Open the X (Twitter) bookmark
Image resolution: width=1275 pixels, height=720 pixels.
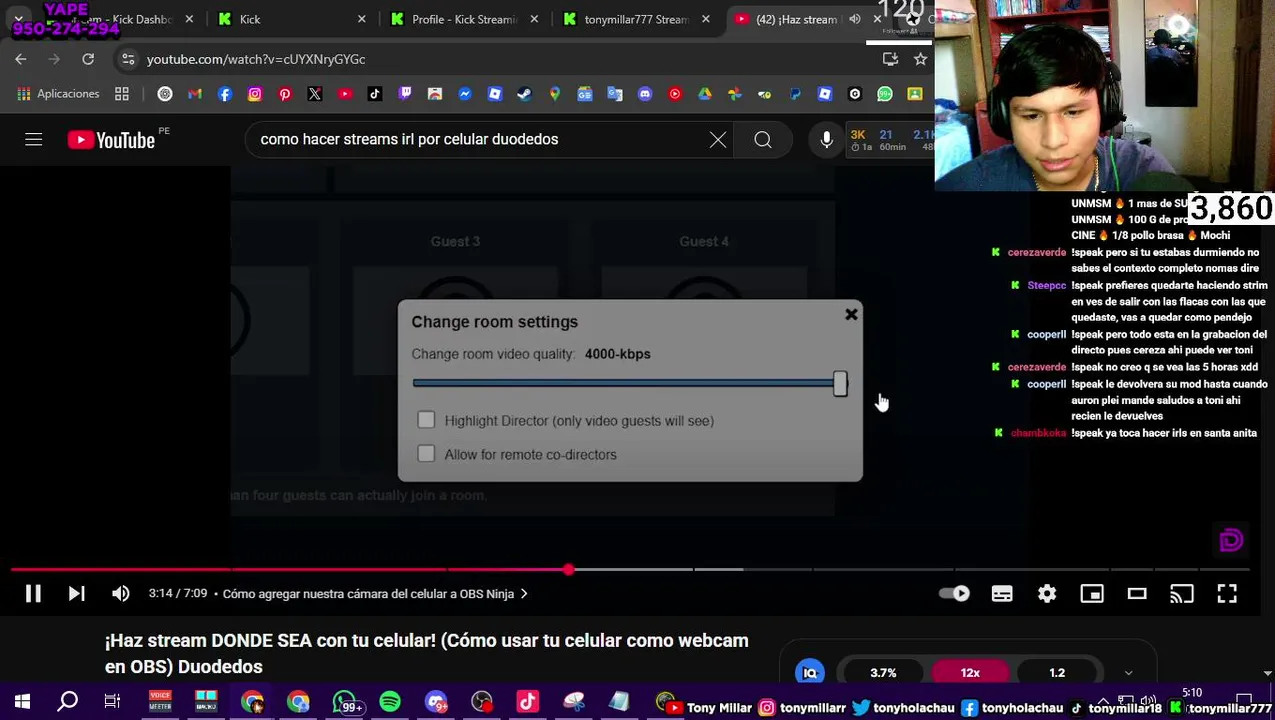[x=315, y=94]
